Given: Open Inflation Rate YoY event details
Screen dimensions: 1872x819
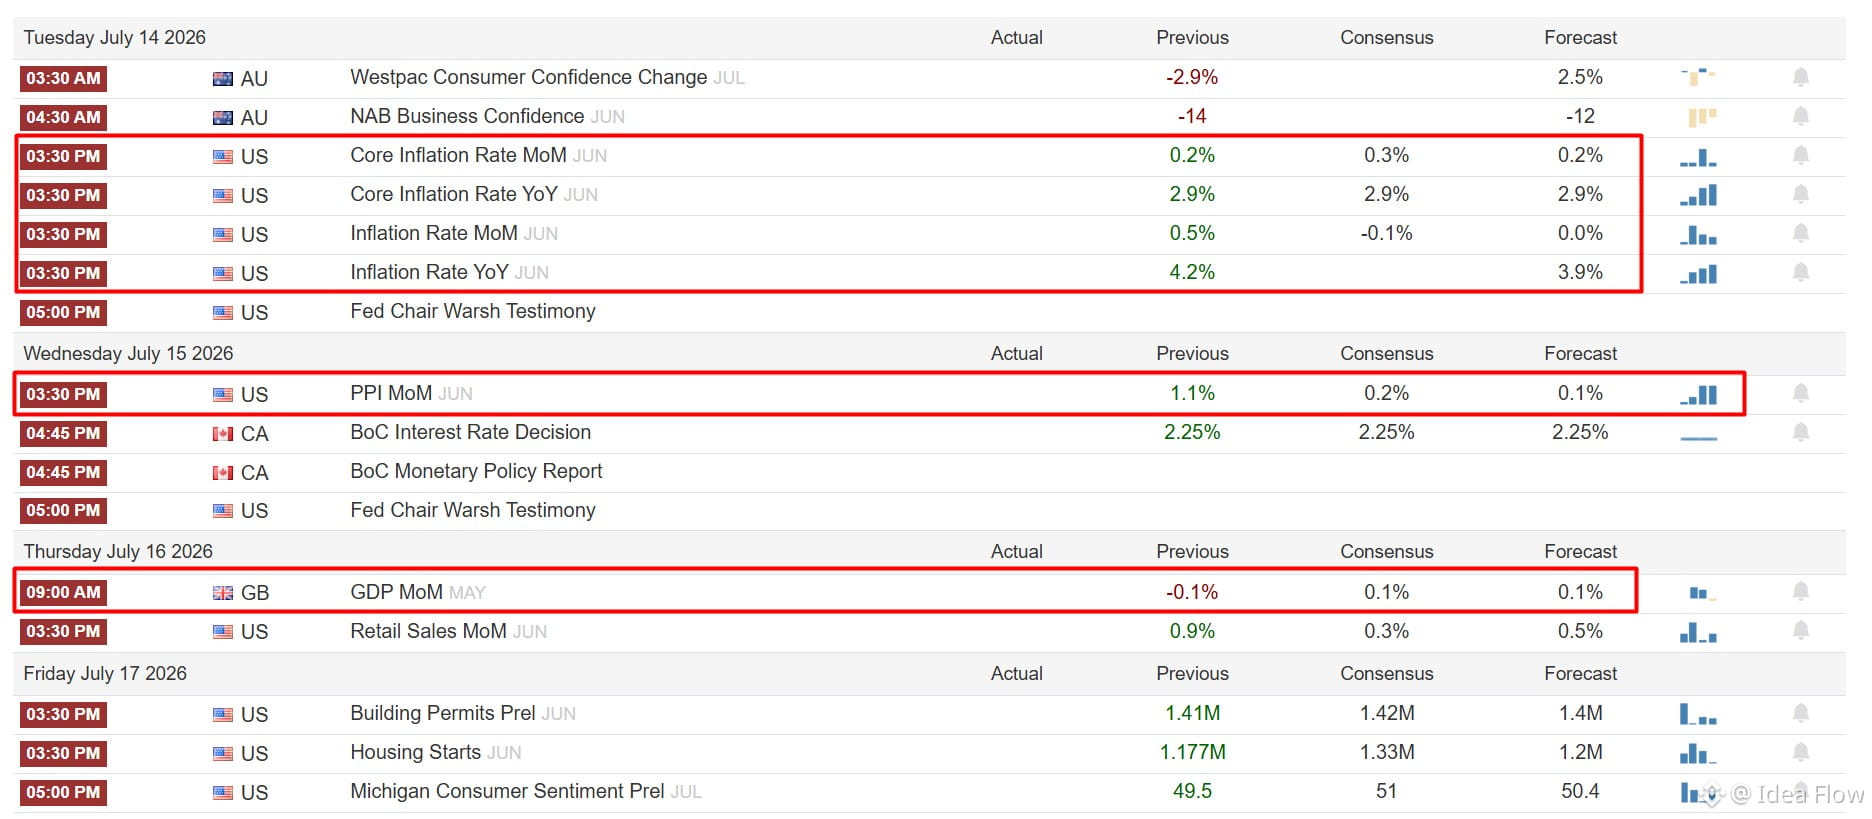Looking at the screenshot, I should 429,272.
